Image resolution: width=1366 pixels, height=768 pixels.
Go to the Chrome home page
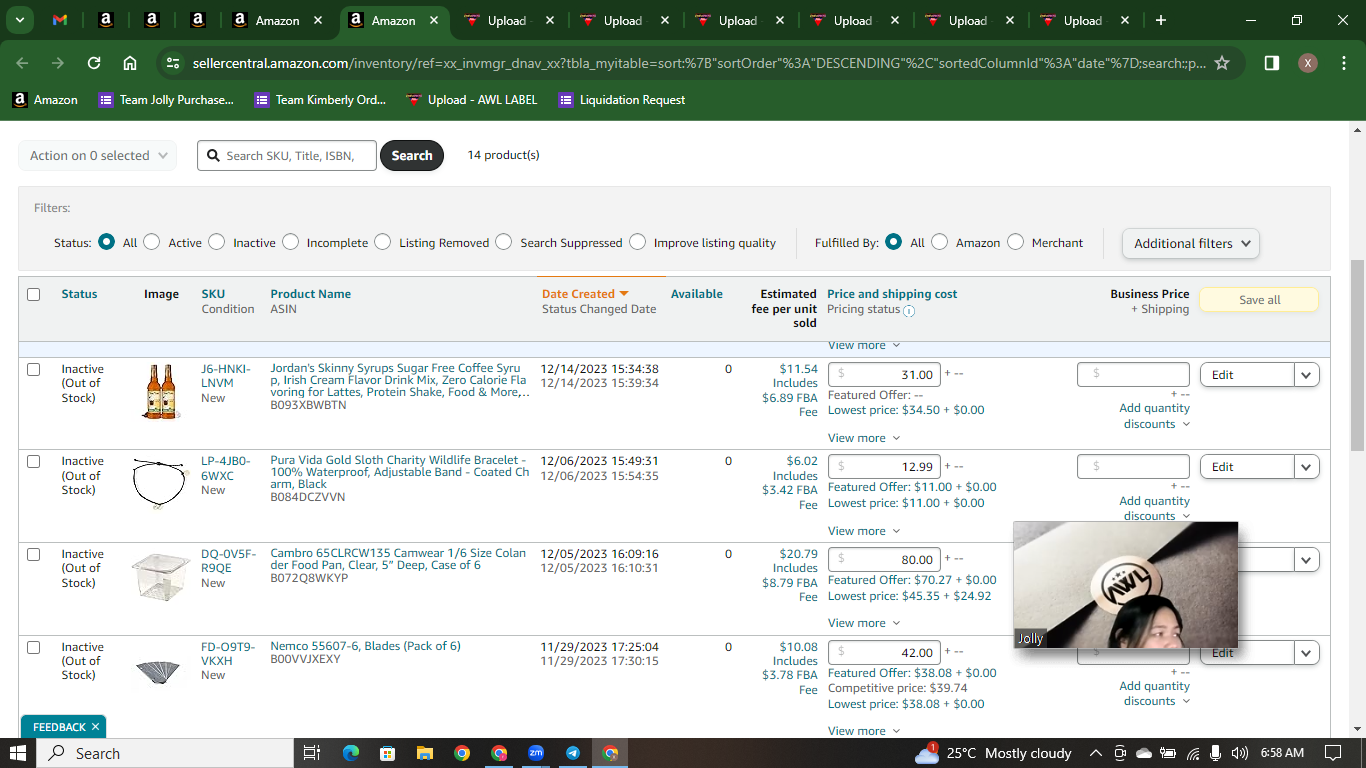point(130,63)
